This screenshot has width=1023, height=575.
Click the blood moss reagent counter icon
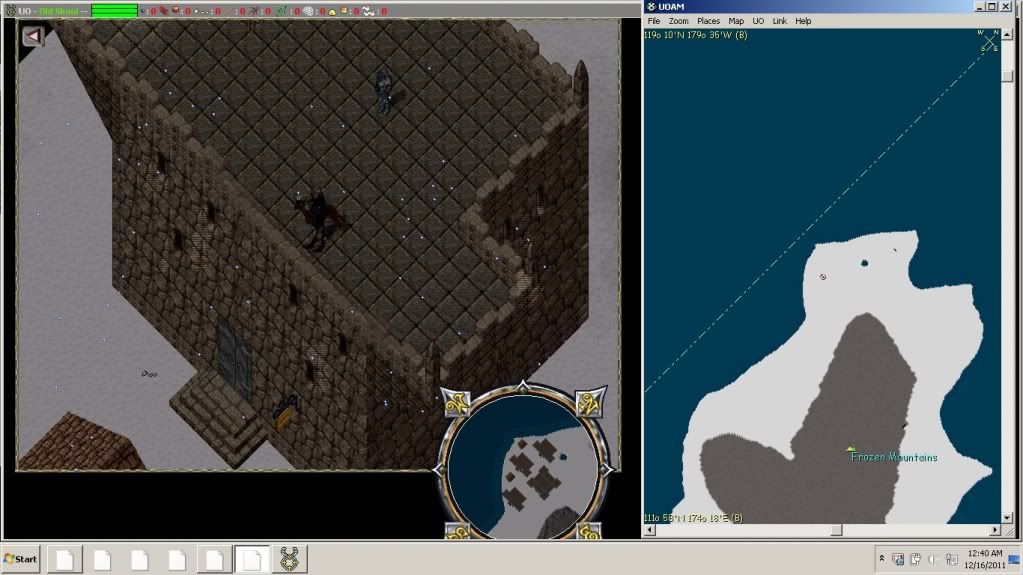[163, 10]
